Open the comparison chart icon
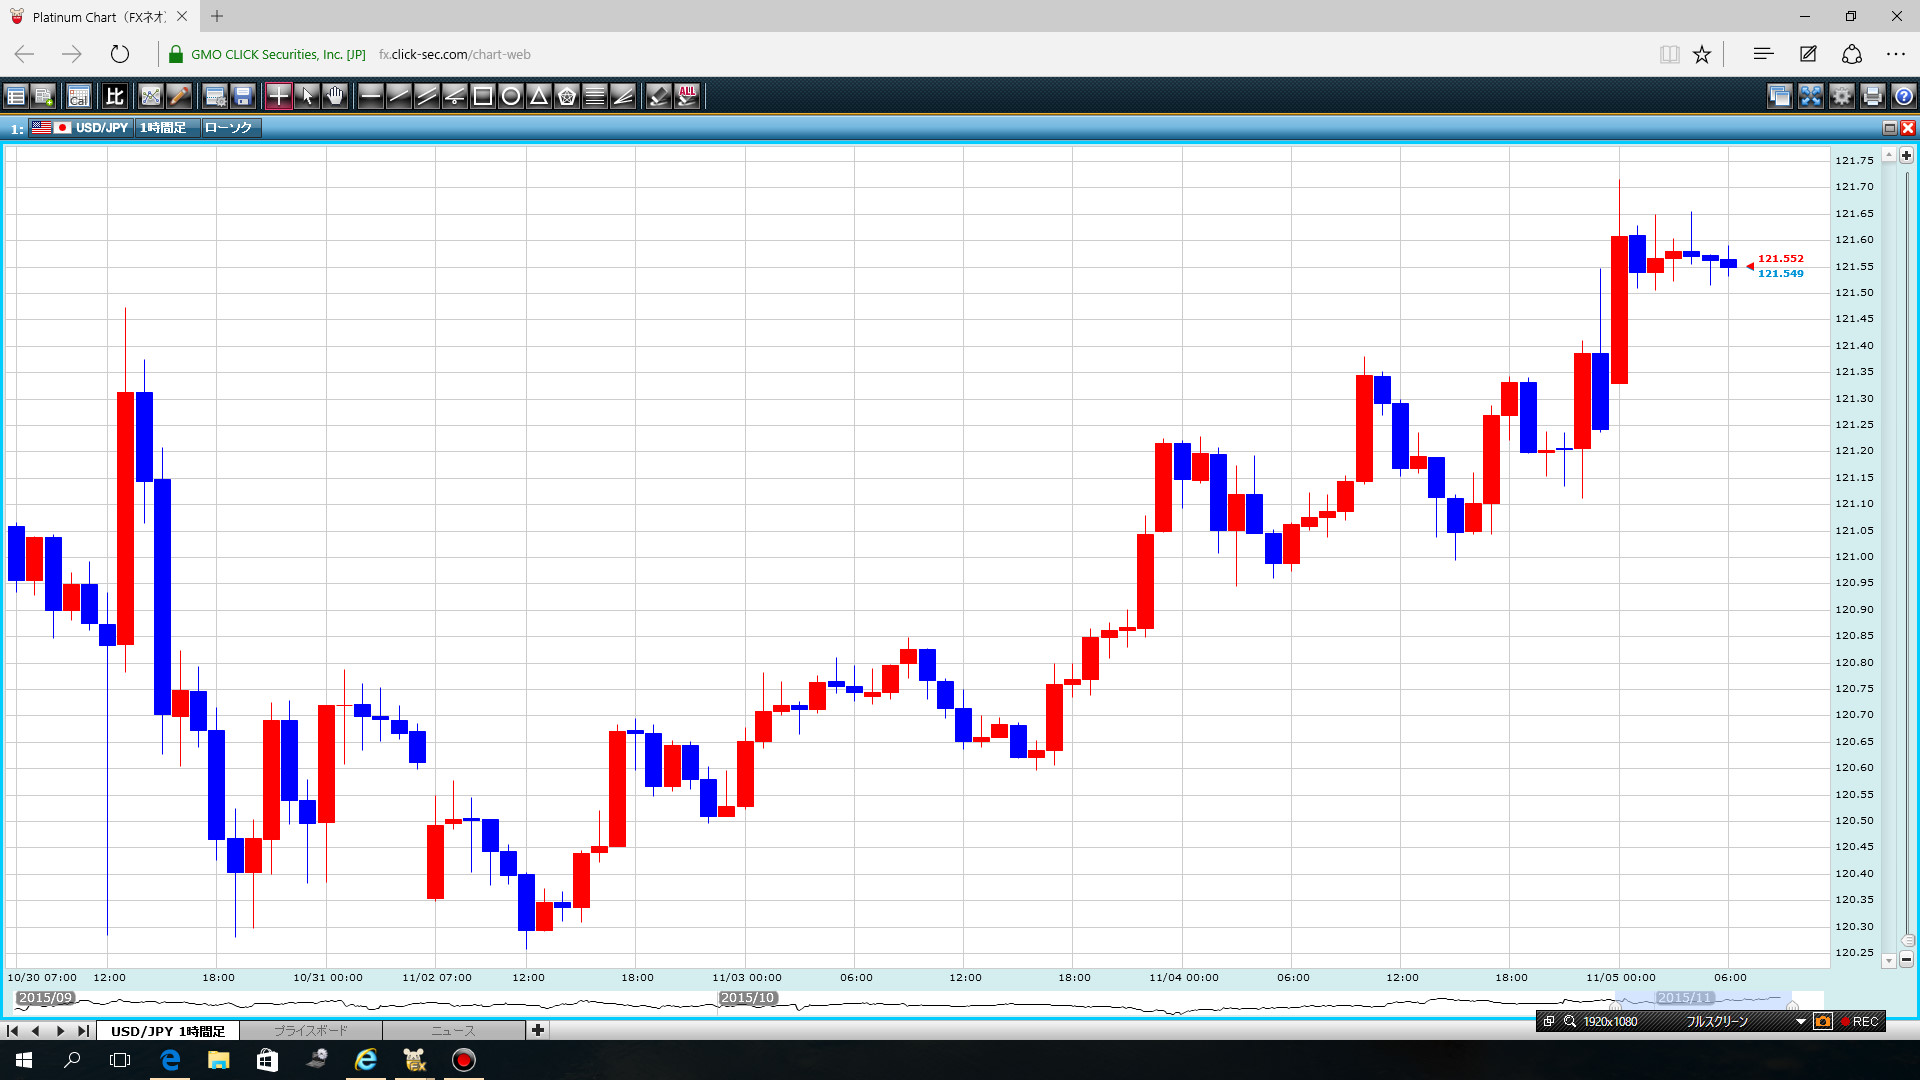 click(x=115, y=96)
